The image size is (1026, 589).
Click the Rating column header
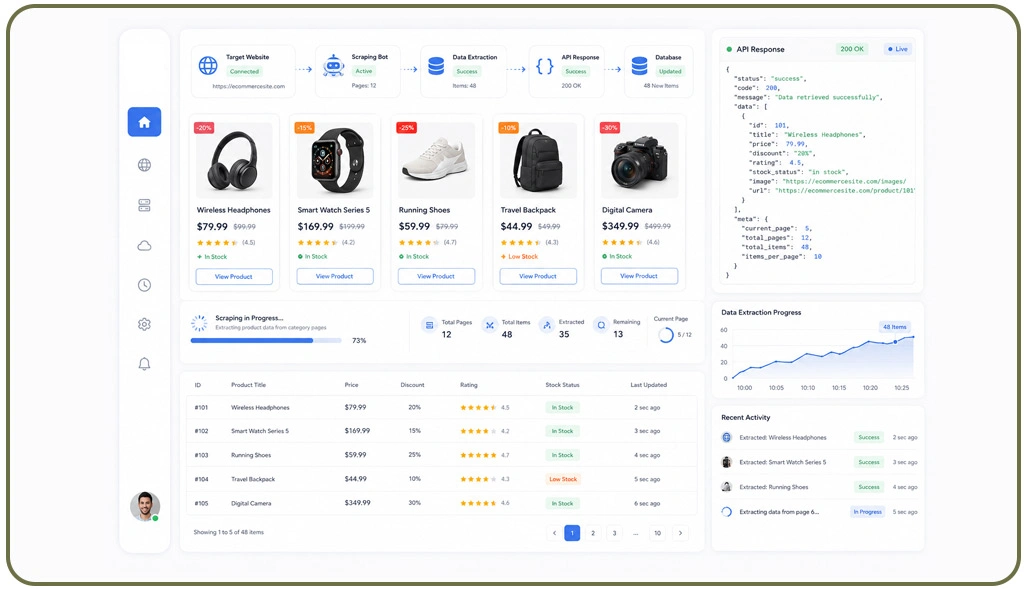tap(469, 385)
